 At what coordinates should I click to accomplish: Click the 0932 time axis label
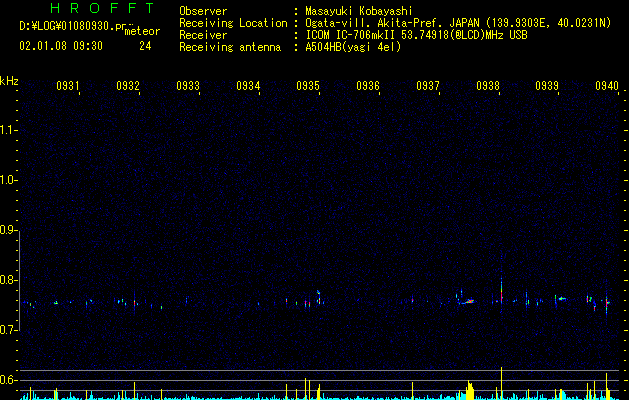[128, 85]
